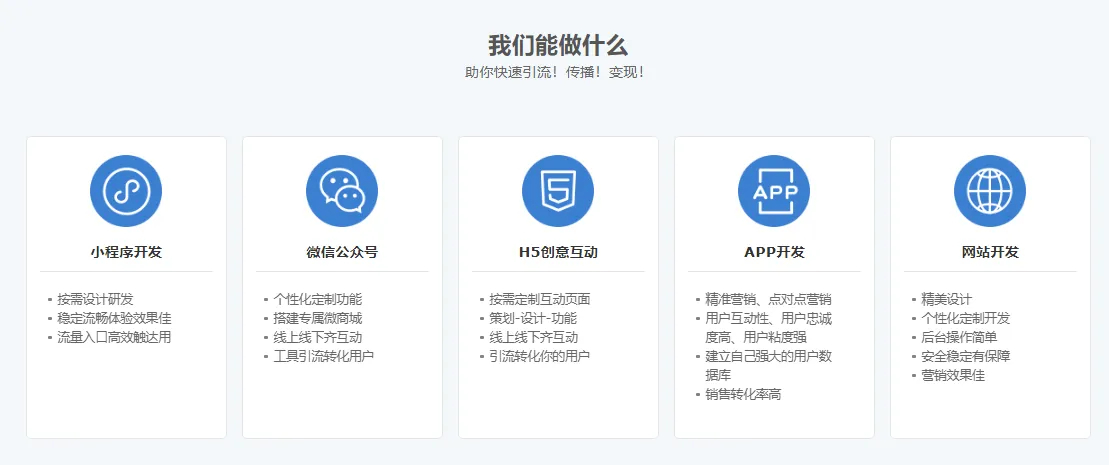Screen dimensions: 1109x465
Task: Click the 我们能做什么 section heading
Action: coord(558,45)
